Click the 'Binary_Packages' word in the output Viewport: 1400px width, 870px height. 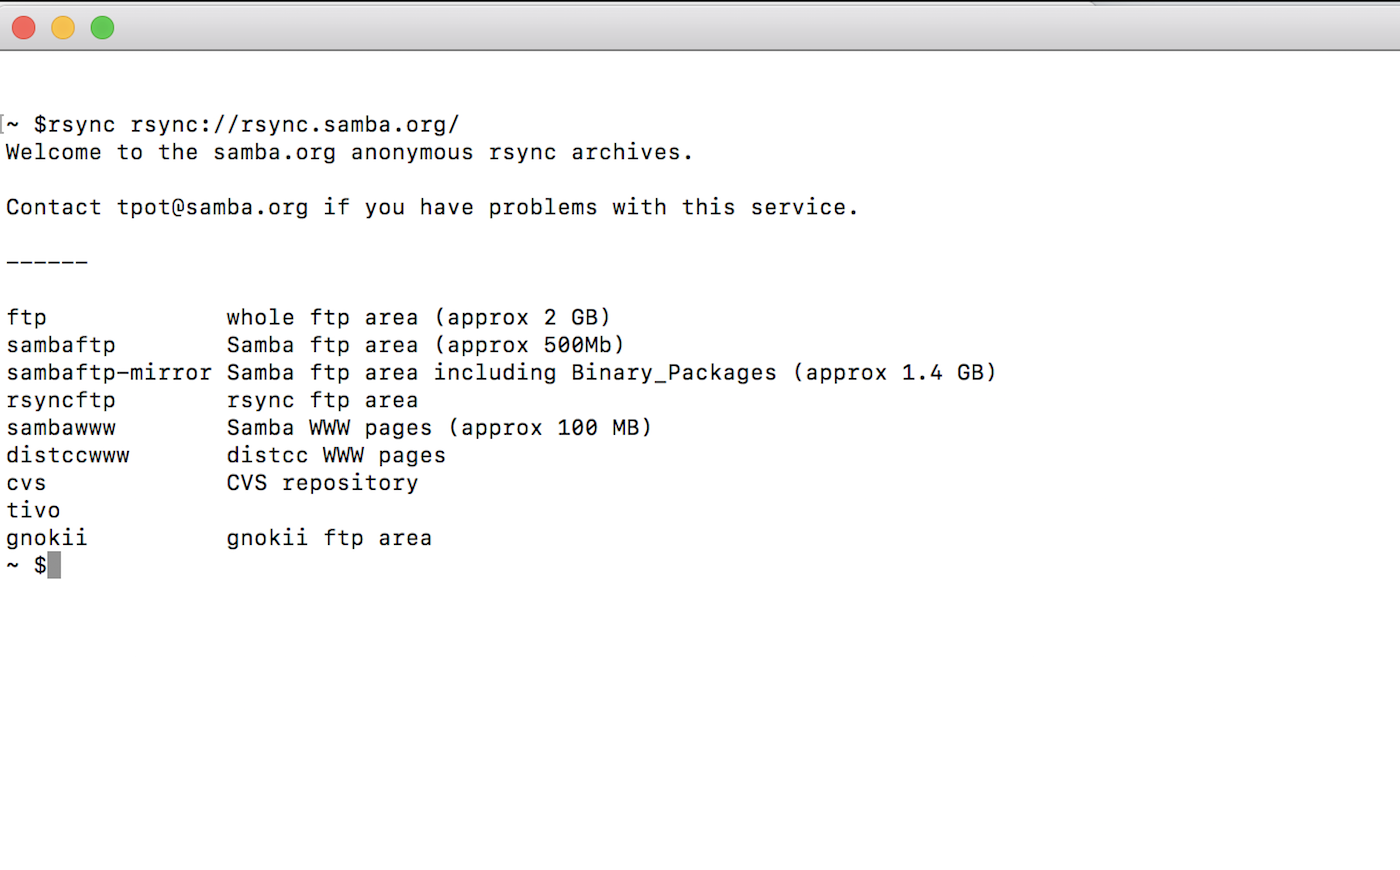pyautogui.click(x=674, y=373)
